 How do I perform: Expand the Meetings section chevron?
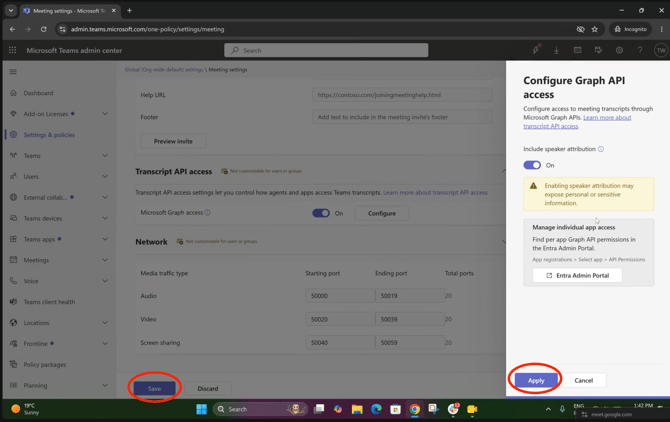(105, 260)
